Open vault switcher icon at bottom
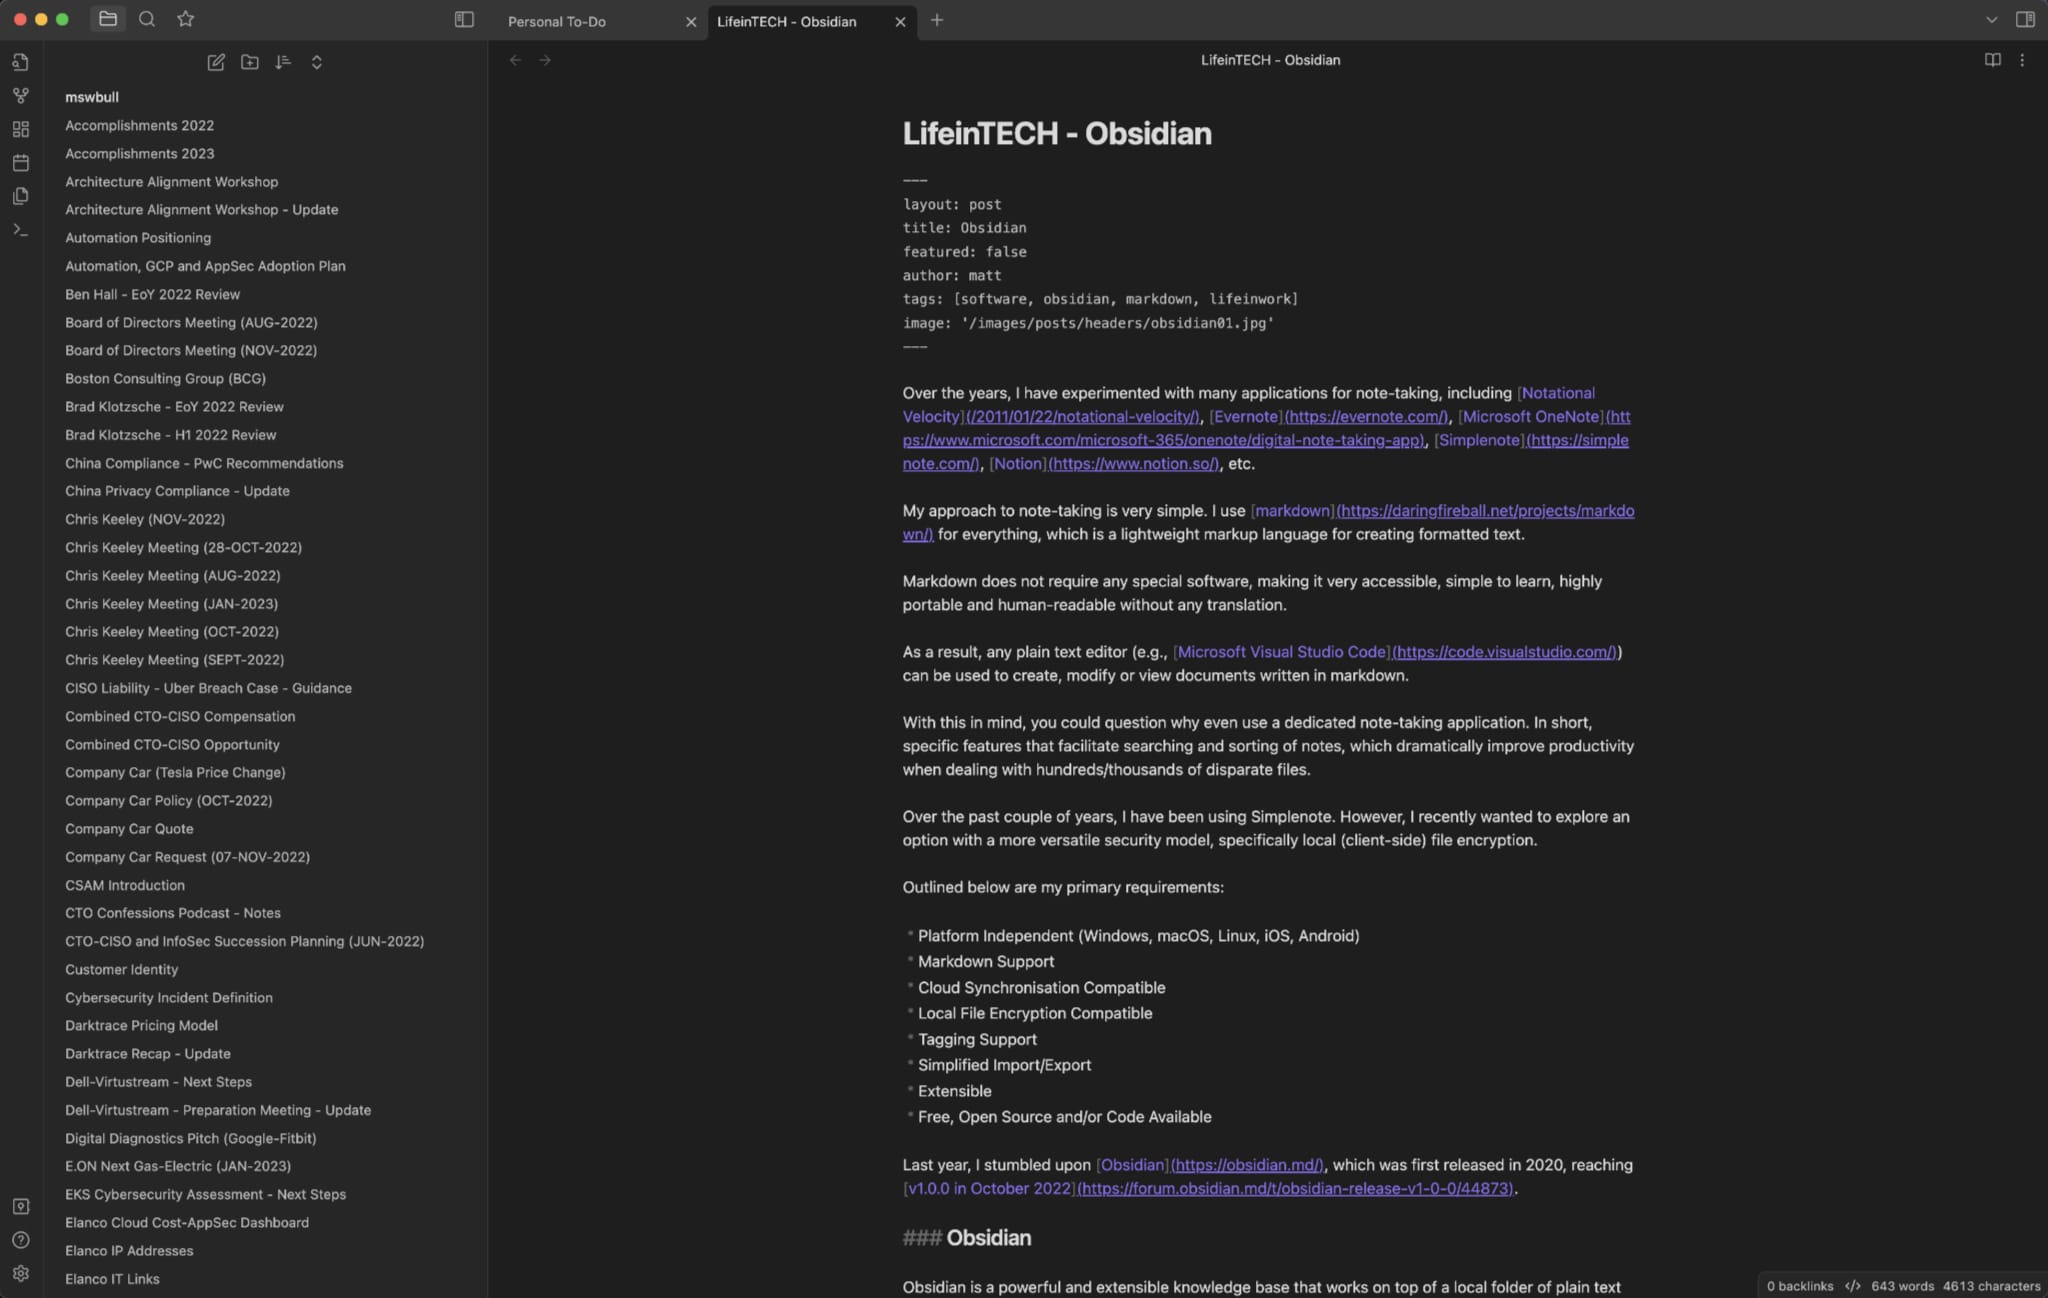This screenshot has width=2048, height=1298. coord(21,1206)
